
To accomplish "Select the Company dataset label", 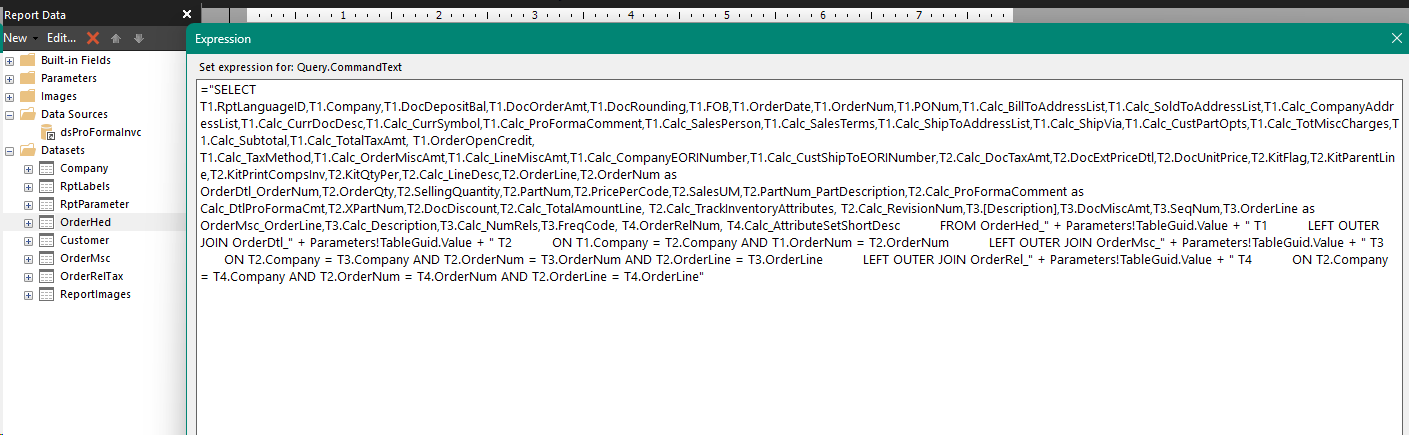I will point(84,168).
